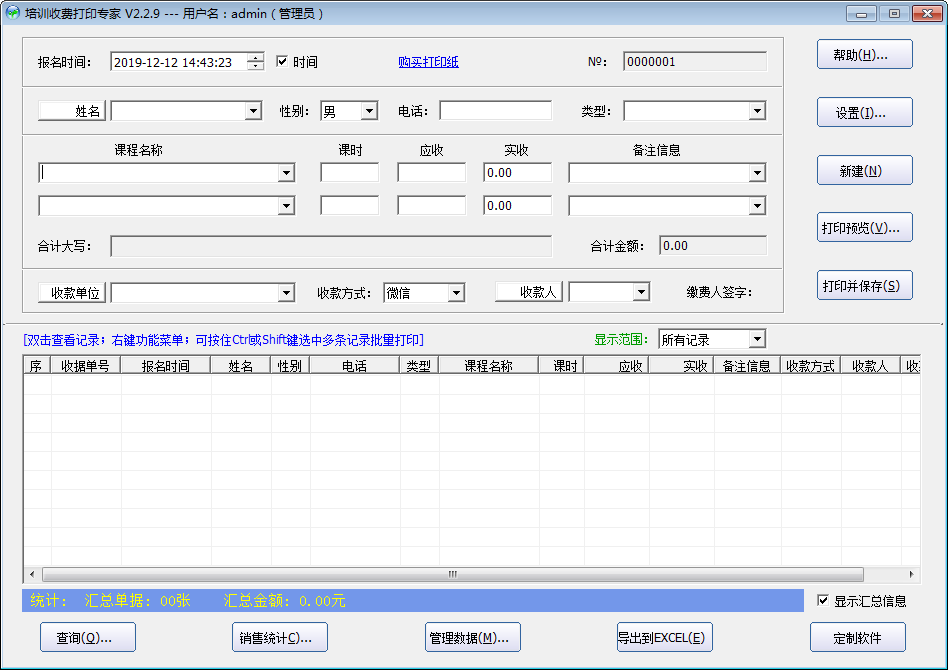
Task: Click the 姓名 button
Action: click(72, 111)
